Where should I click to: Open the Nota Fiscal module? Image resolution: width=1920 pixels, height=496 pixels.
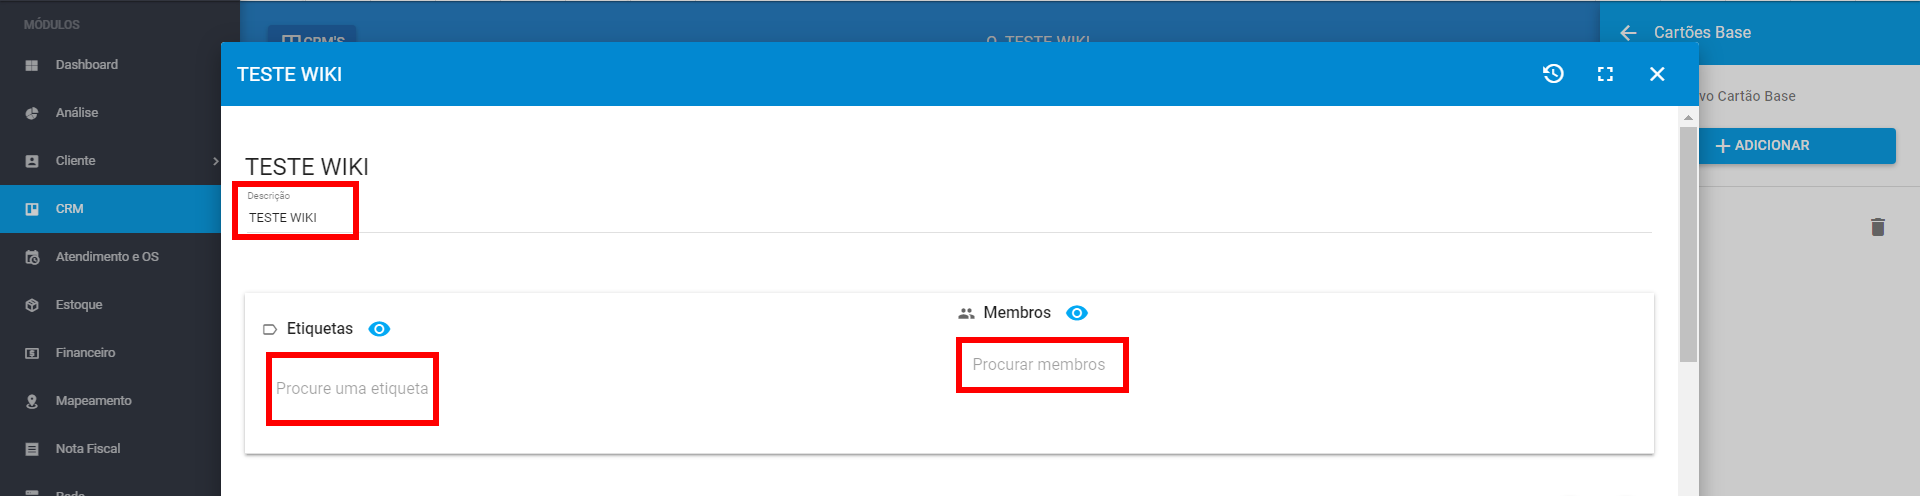(110, 449)
